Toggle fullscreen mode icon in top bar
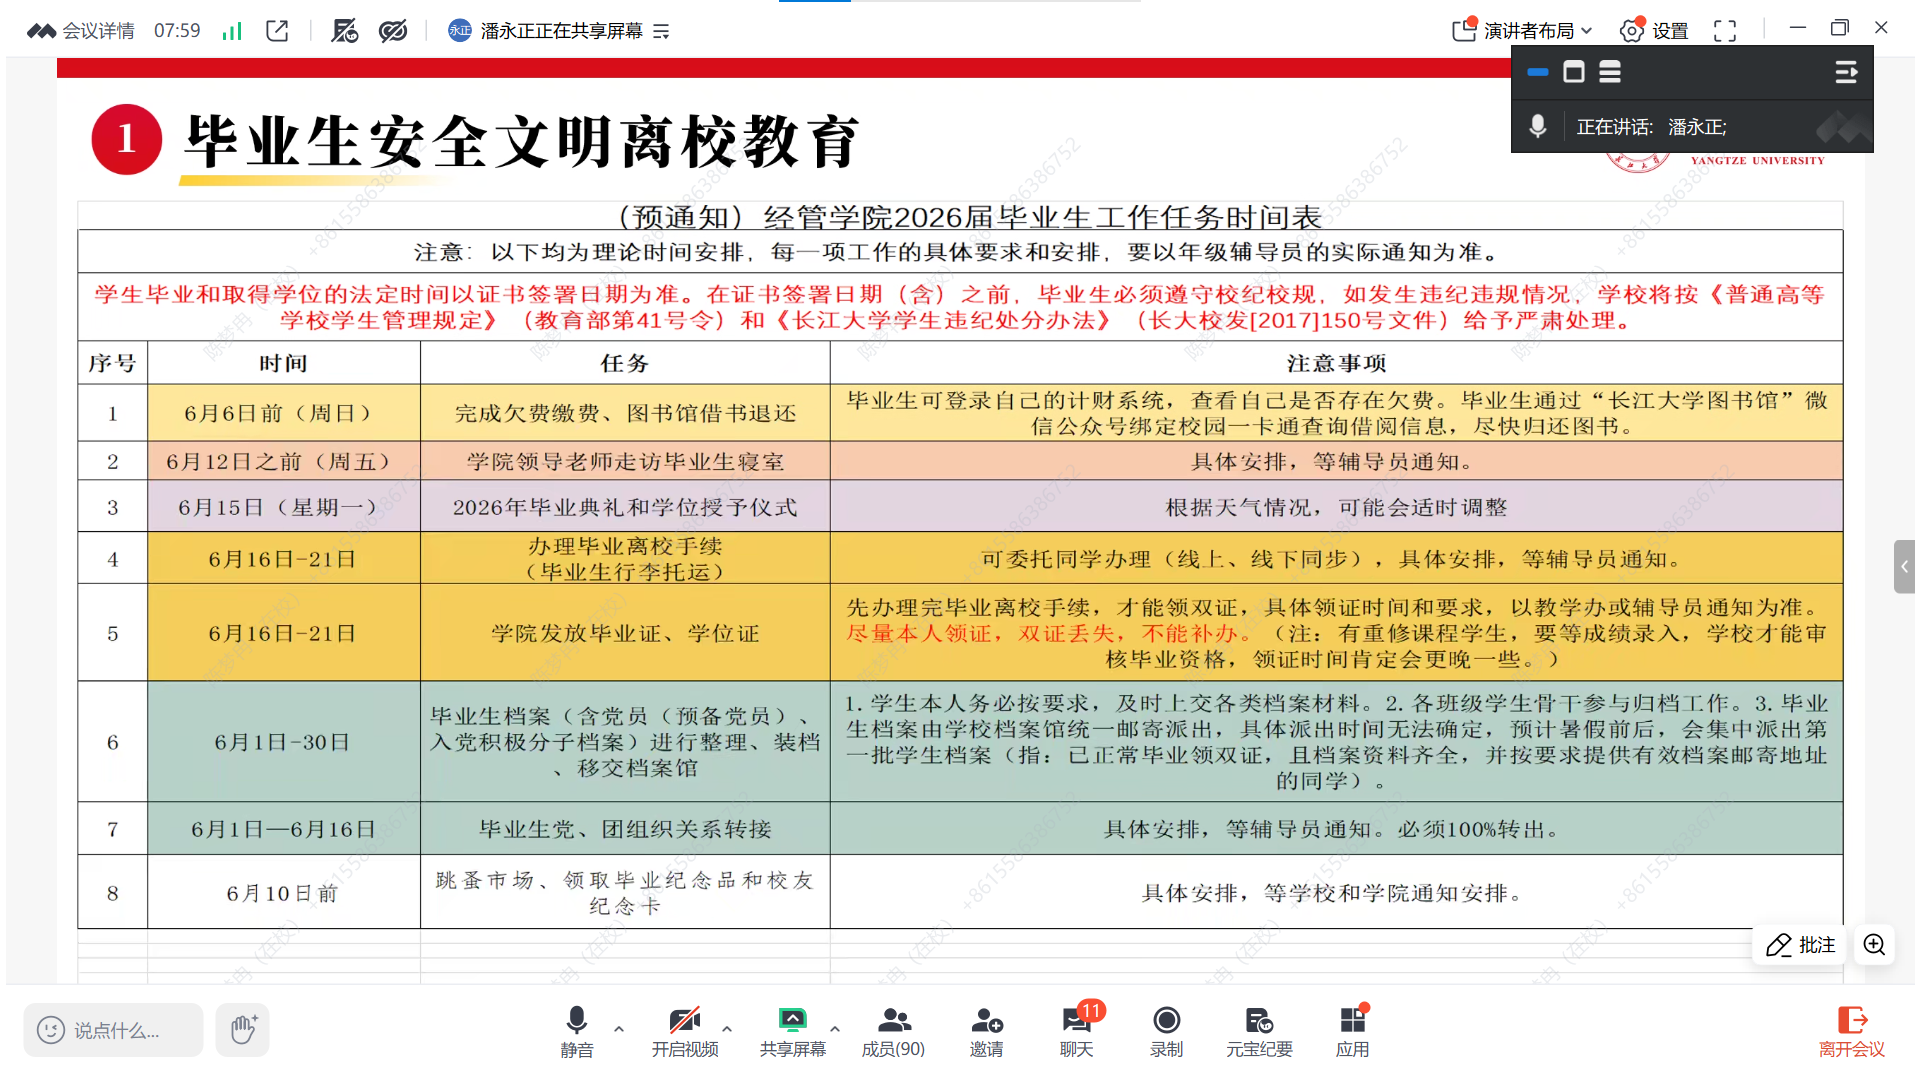1920x1080 pixels. 1725,31
